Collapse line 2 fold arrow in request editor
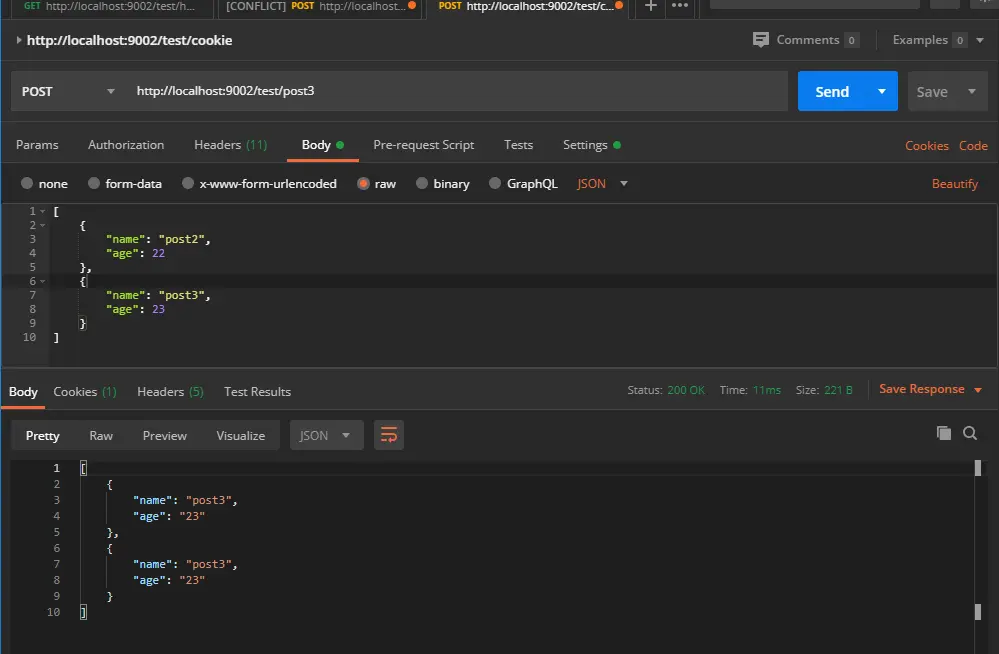 pyautogui.click(x=43, y=225)
